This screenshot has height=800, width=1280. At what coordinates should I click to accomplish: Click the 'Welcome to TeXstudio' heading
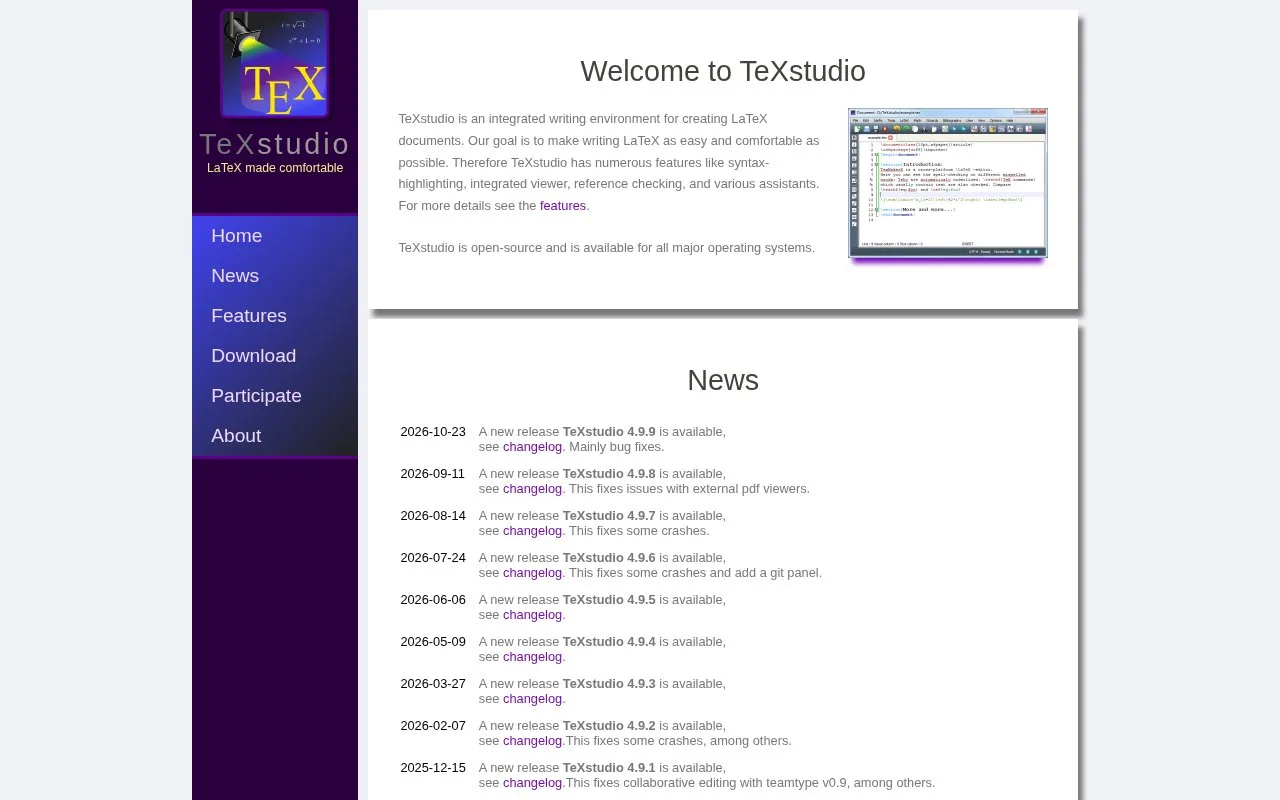723,71
